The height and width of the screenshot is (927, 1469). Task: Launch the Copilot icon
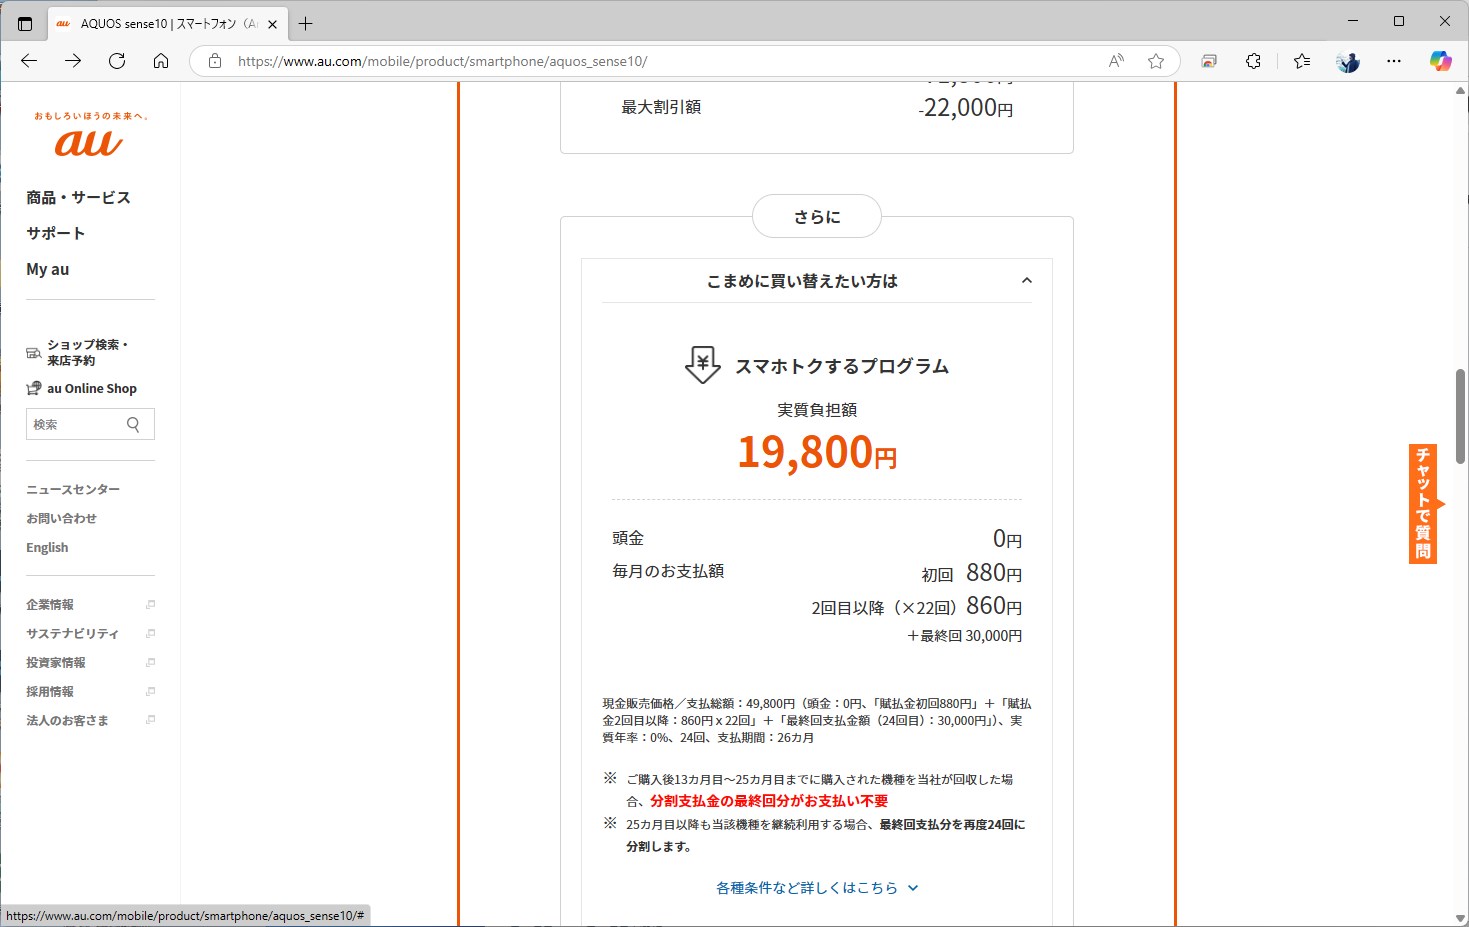(x=1440, y=61)
